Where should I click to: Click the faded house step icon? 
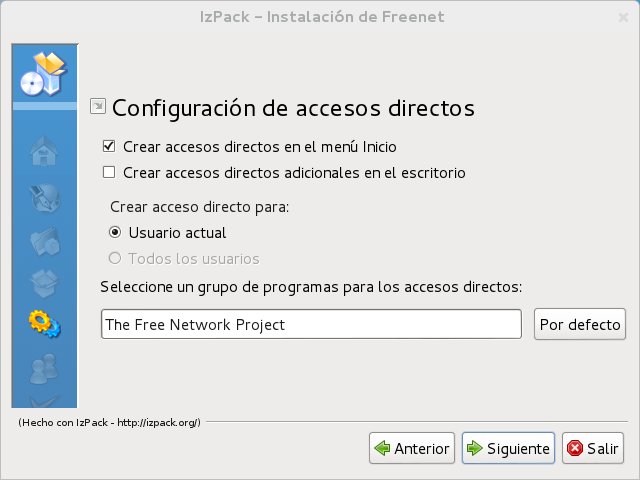(x=44, y=152)
